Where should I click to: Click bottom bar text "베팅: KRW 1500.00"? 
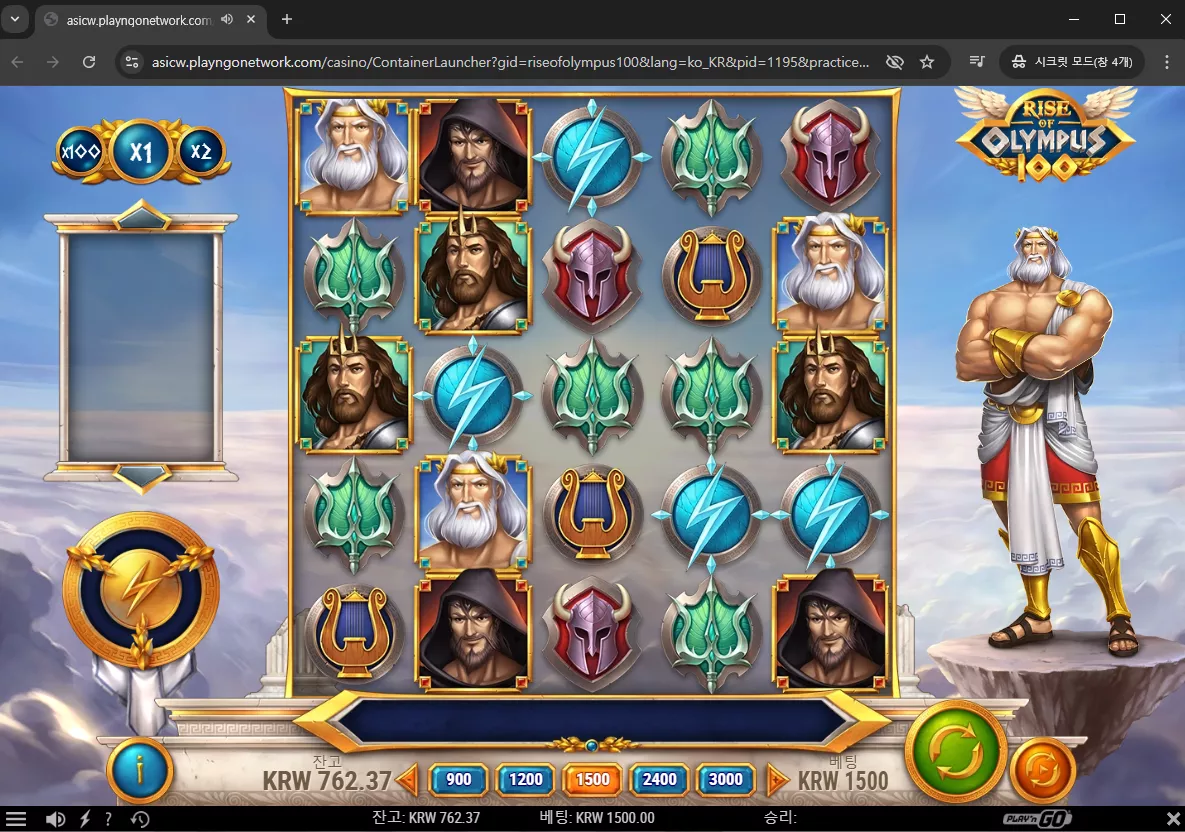[x=597, y=818]
